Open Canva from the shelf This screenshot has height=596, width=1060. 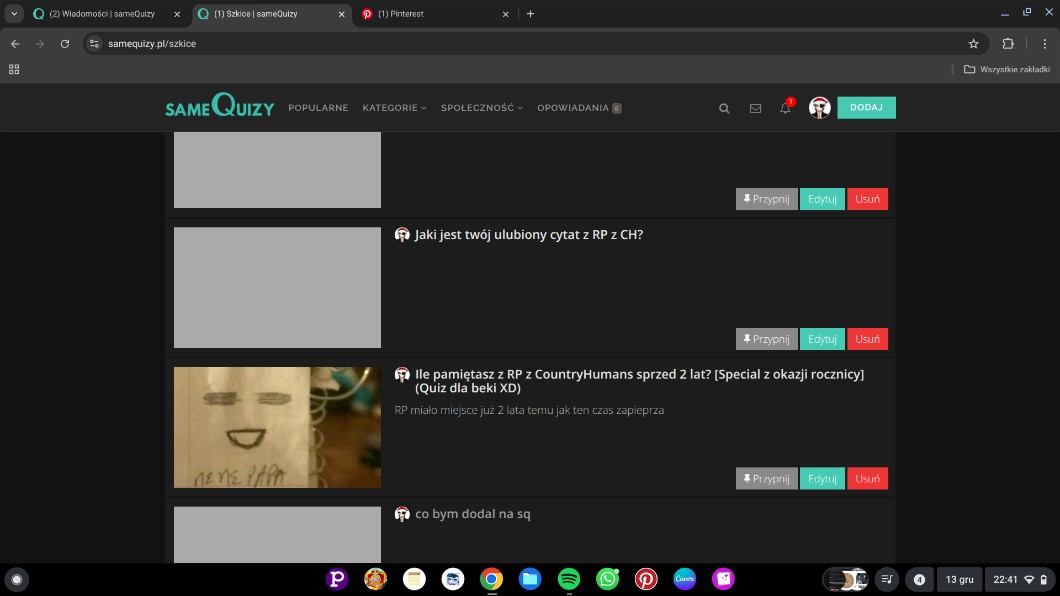685,579
